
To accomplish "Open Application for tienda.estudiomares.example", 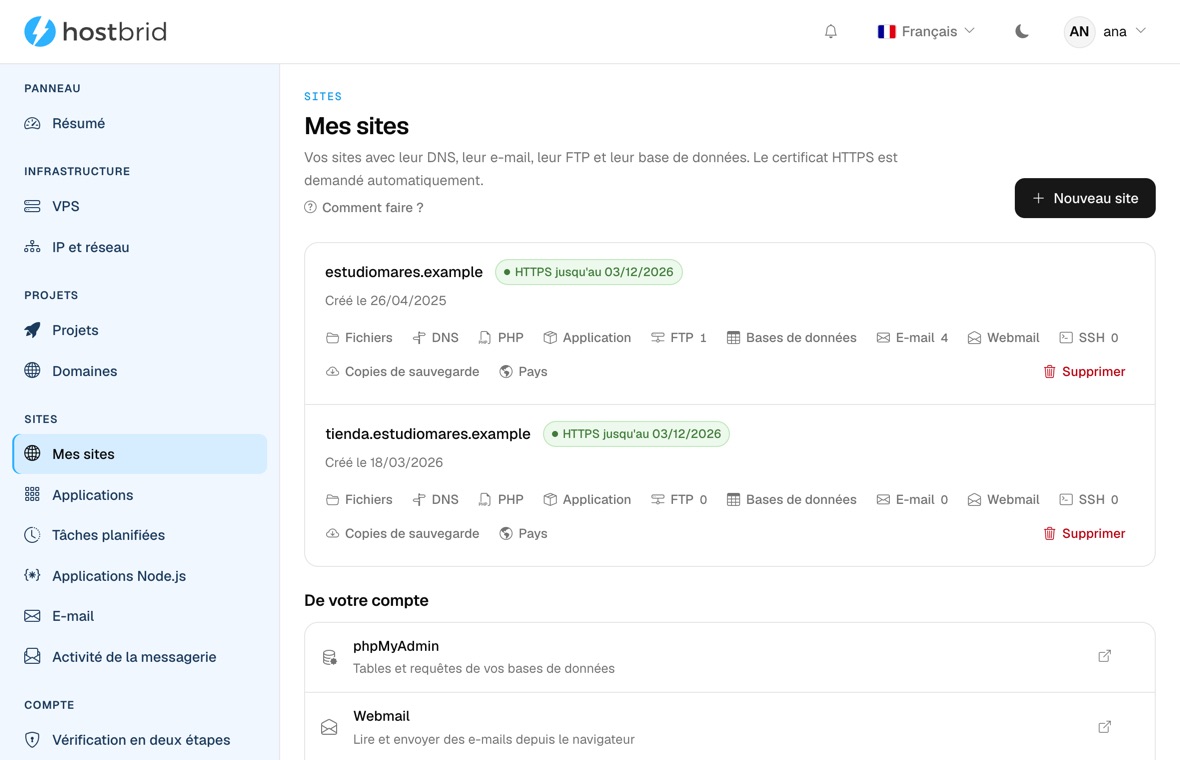I will tap(587, 500).
